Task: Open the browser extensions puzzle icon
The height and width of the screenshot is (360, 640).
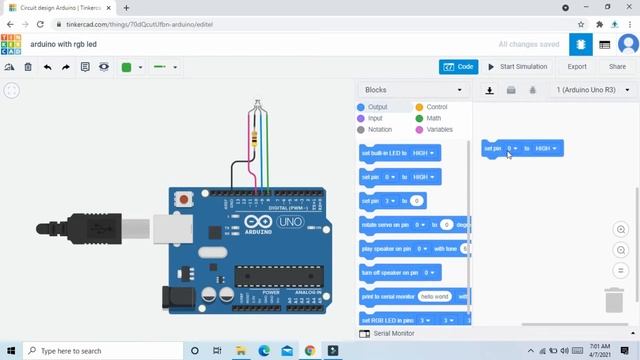Action: (x=599, y=24)
